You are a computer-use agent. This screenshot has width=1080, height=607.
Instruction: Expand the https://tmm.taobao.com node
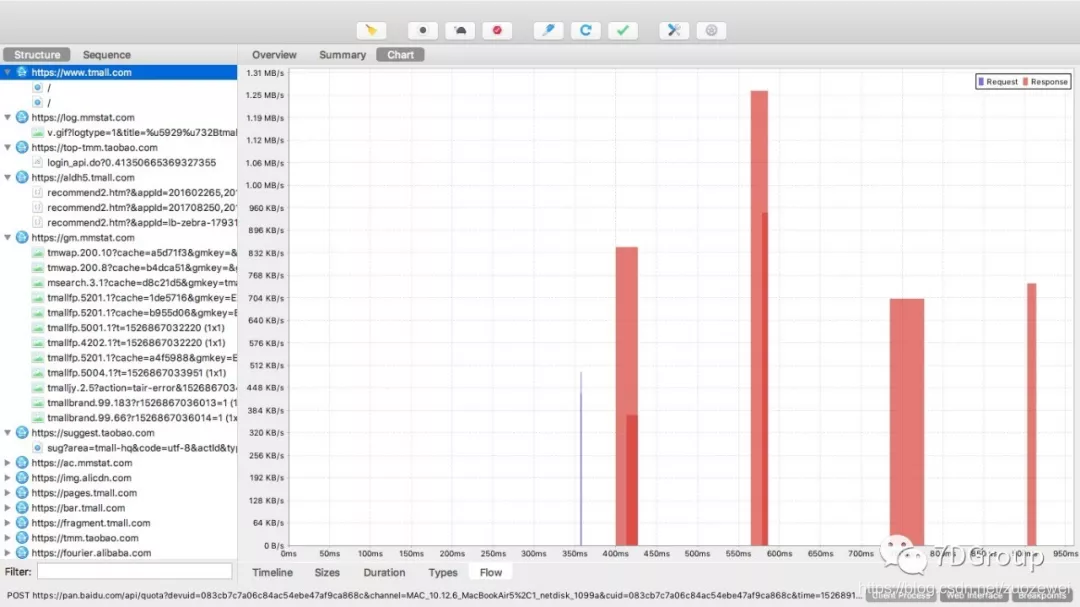coord(8,538)
